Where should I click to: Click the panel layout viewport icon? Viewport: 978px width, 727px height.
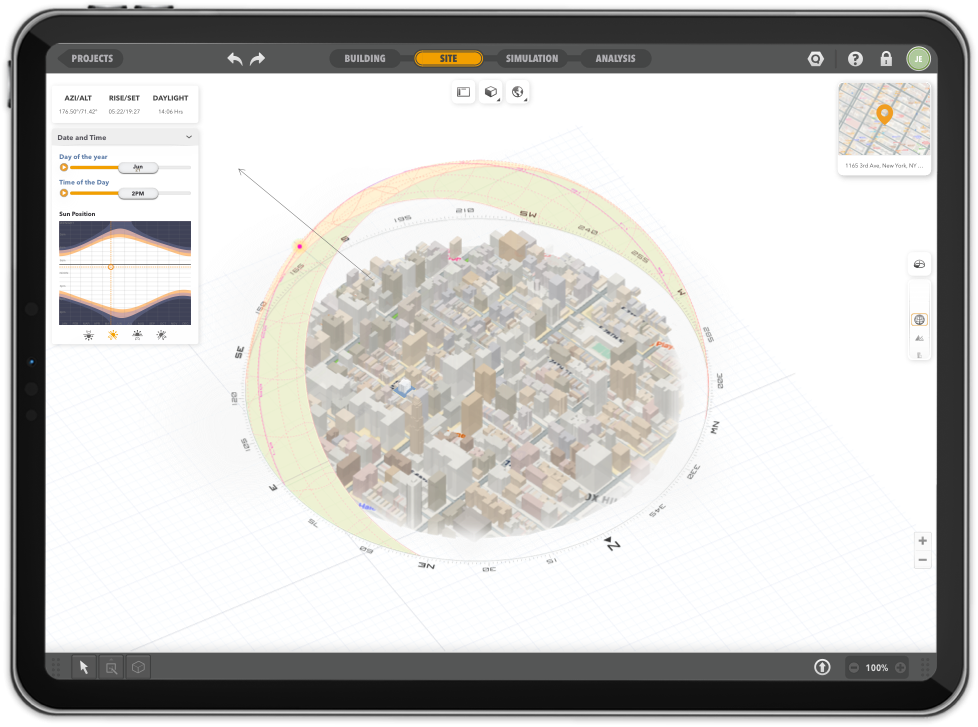(x=463, y=92)
